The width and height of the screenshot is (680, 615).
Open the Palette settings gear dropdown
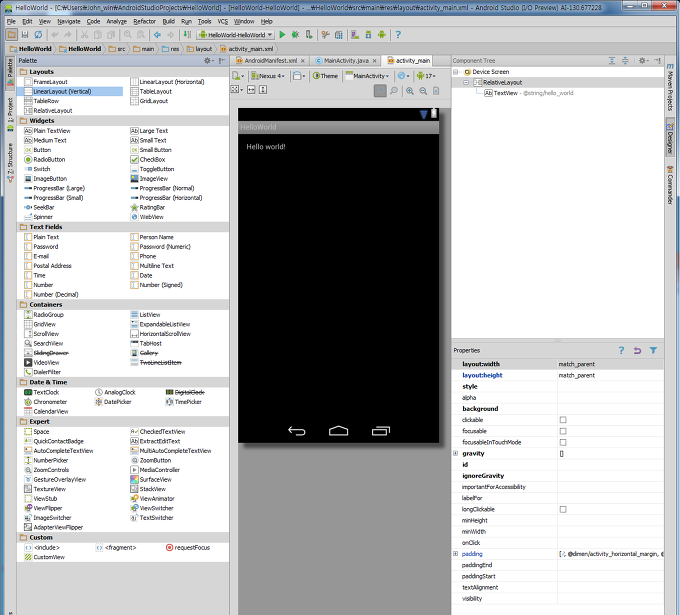[x=209, y=61]
